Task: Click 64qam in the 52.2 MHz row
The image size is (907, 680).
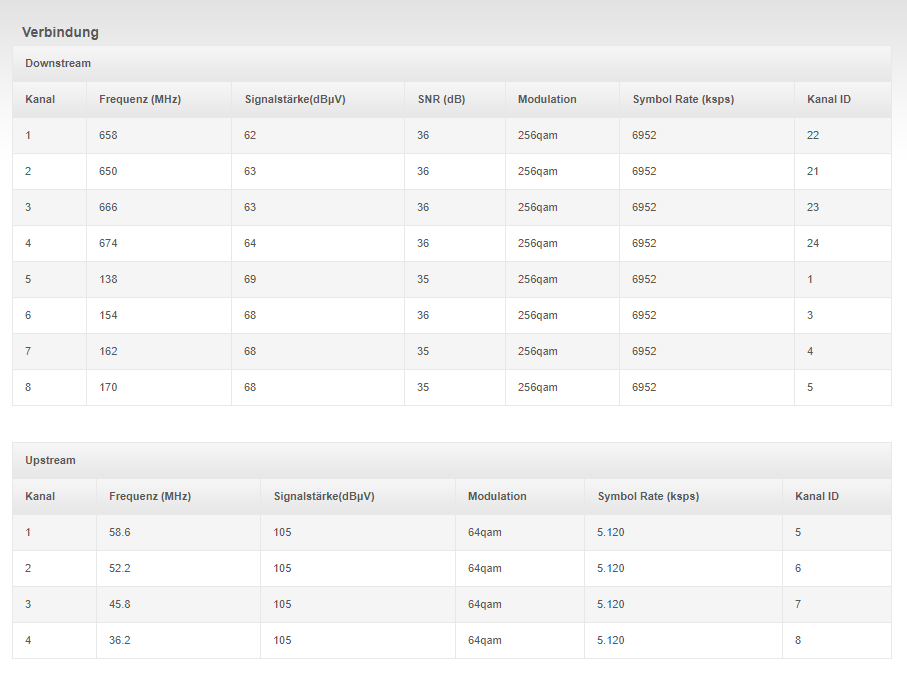Action: point(485,568)
